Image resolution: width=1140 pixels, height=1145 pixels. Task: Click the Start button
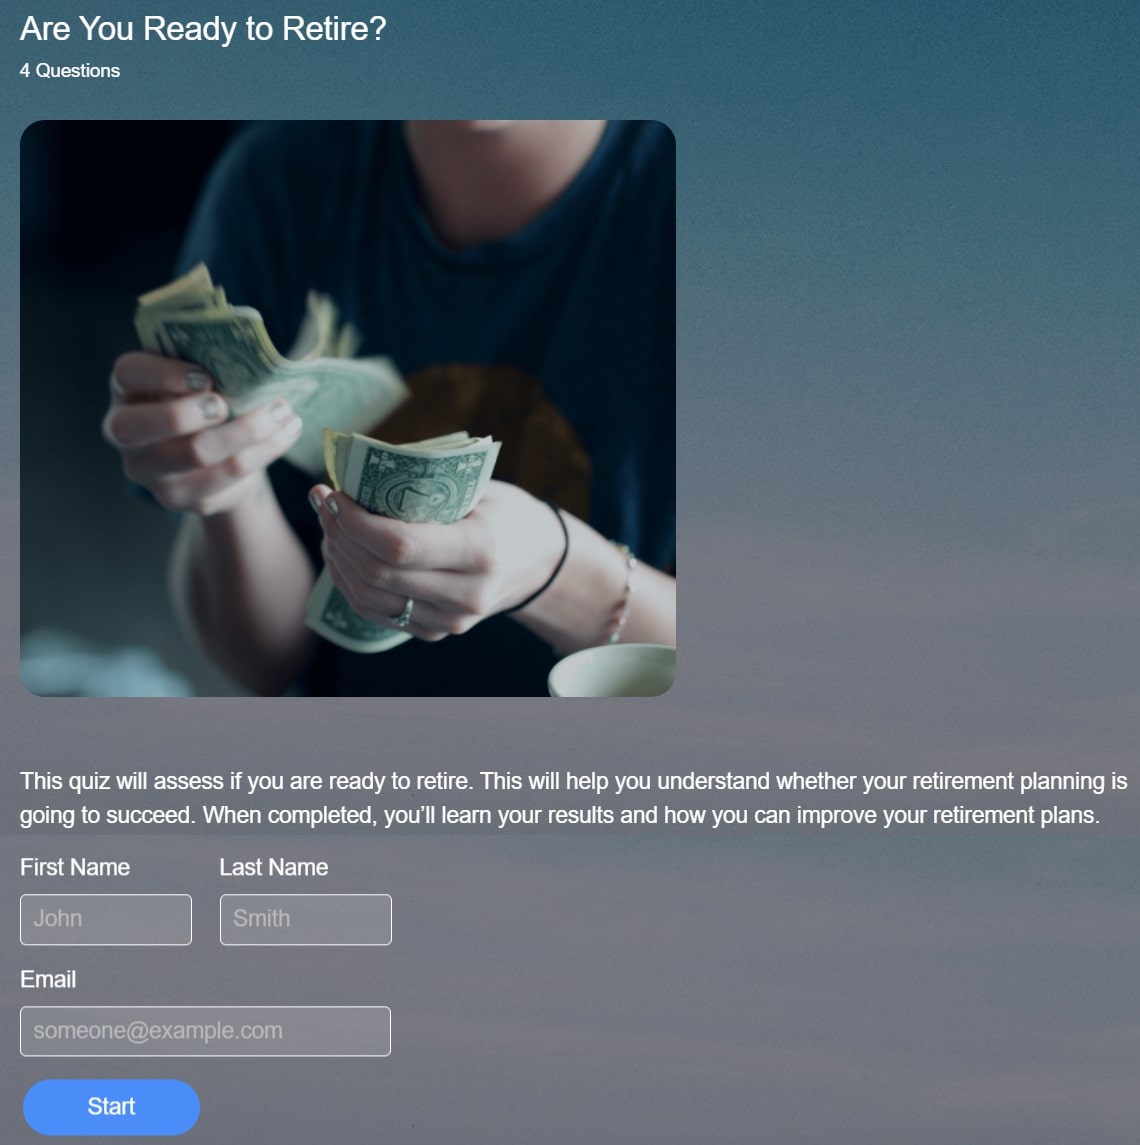tap(111, 1106)
